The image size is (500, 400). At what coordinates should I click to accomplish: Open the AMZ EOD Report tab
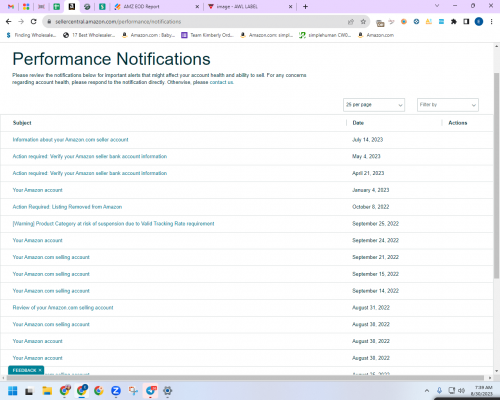point(156,6)
